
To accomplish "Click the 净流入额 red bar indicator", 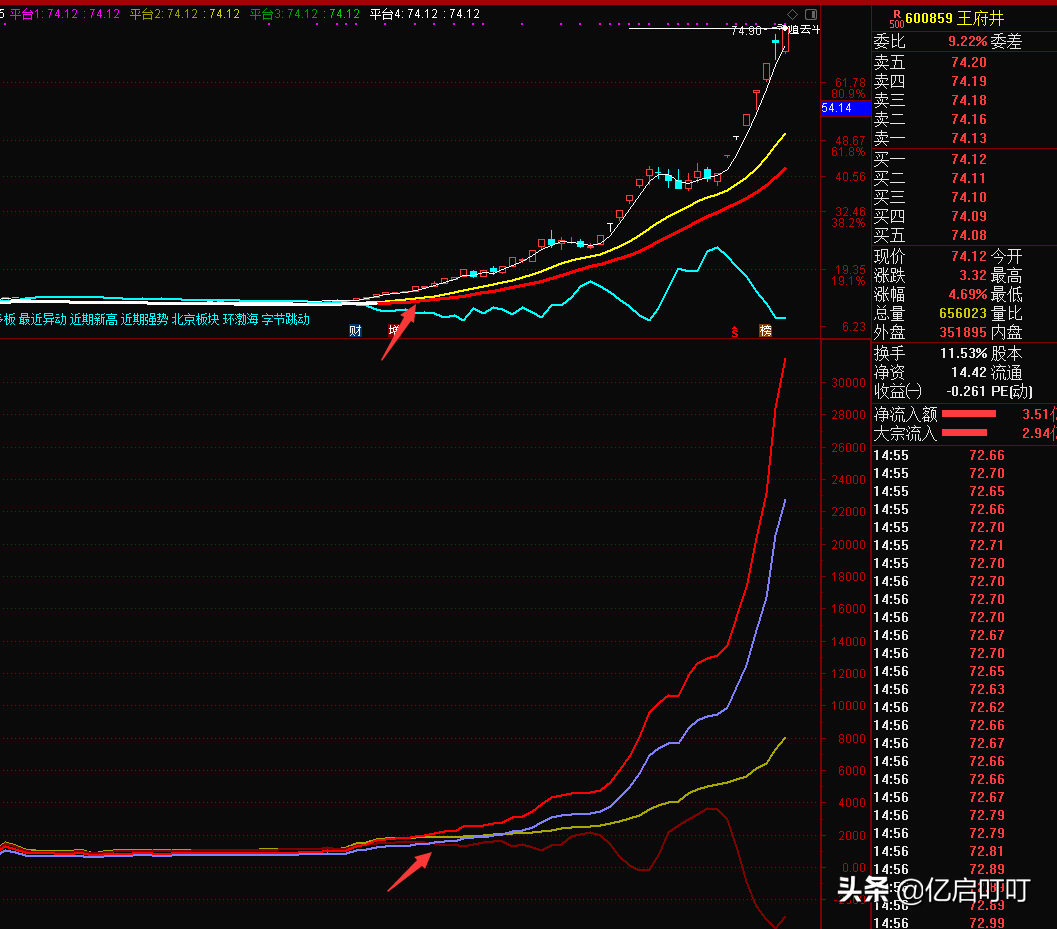I will pos(969,413).
